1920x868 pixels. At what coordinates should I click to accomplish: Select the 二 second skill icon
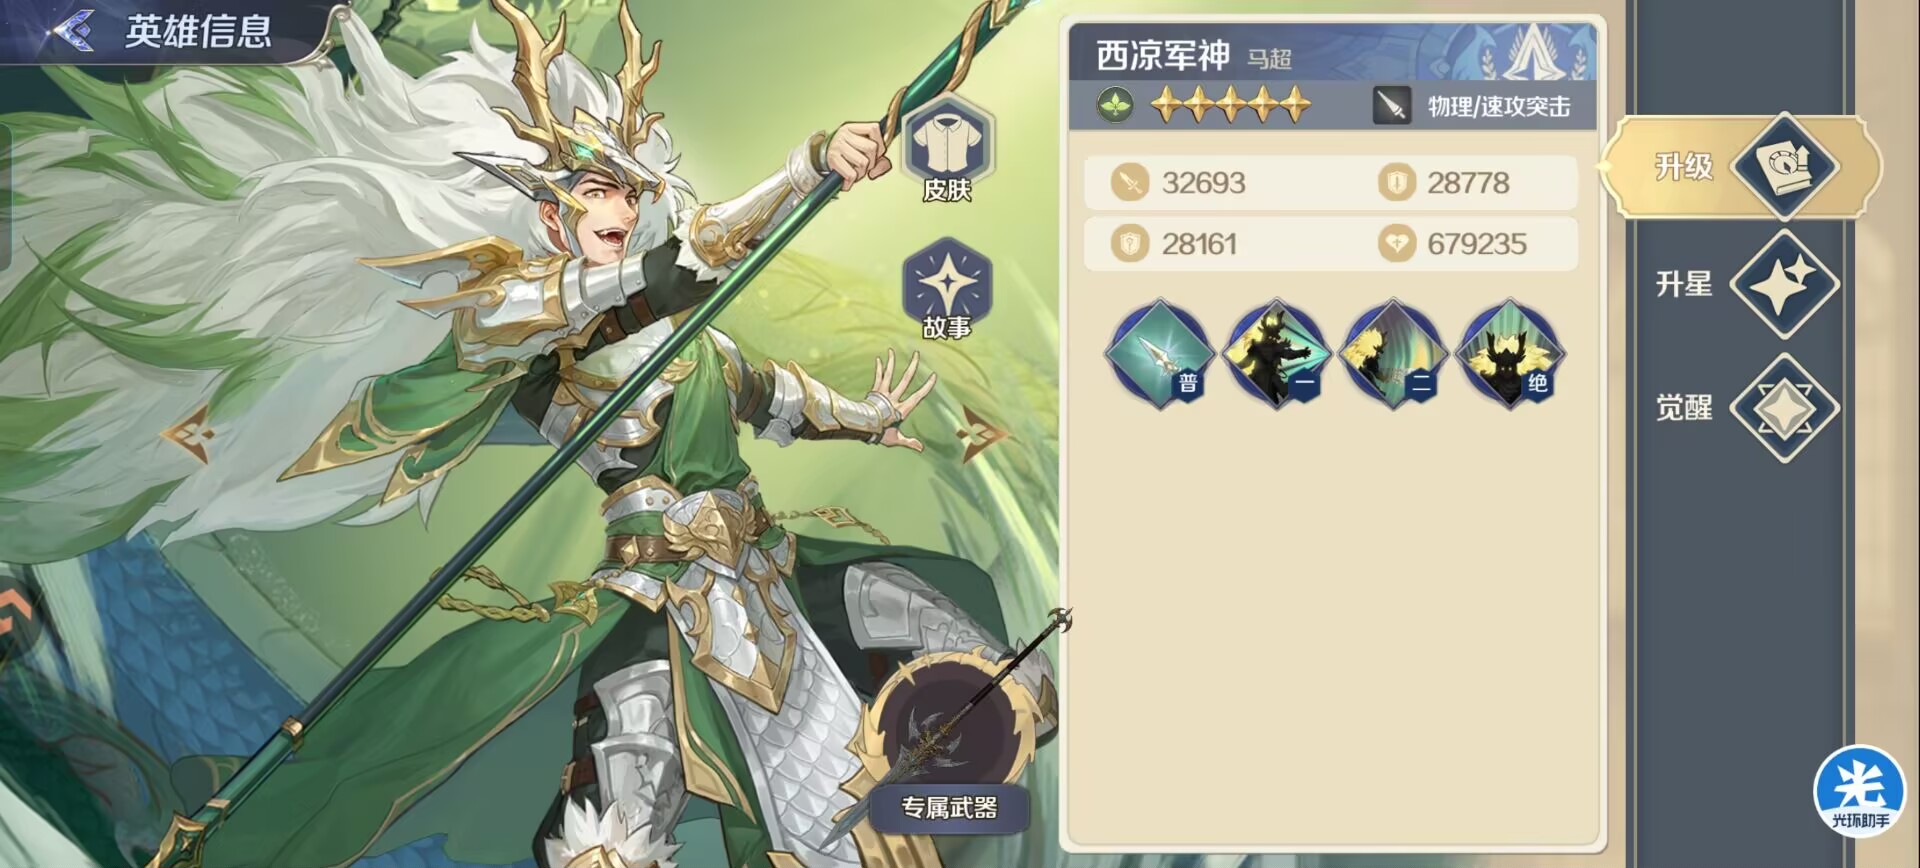pyautogui.click(x=1392, y=354)
